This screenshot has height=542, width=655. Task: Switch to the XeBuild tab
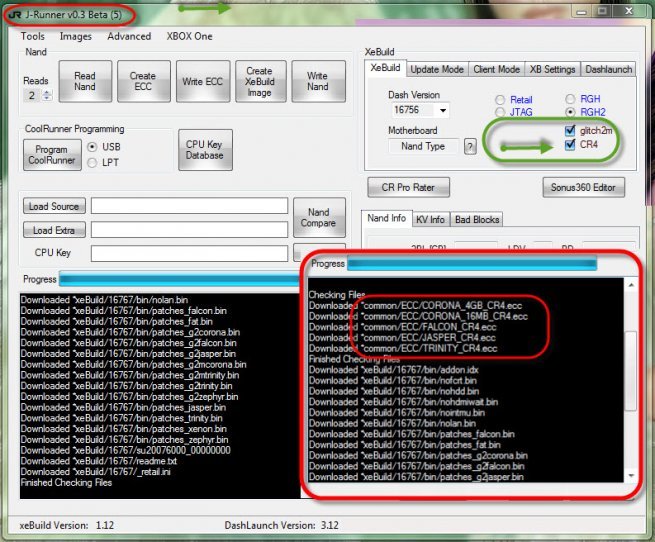(385, 68)
